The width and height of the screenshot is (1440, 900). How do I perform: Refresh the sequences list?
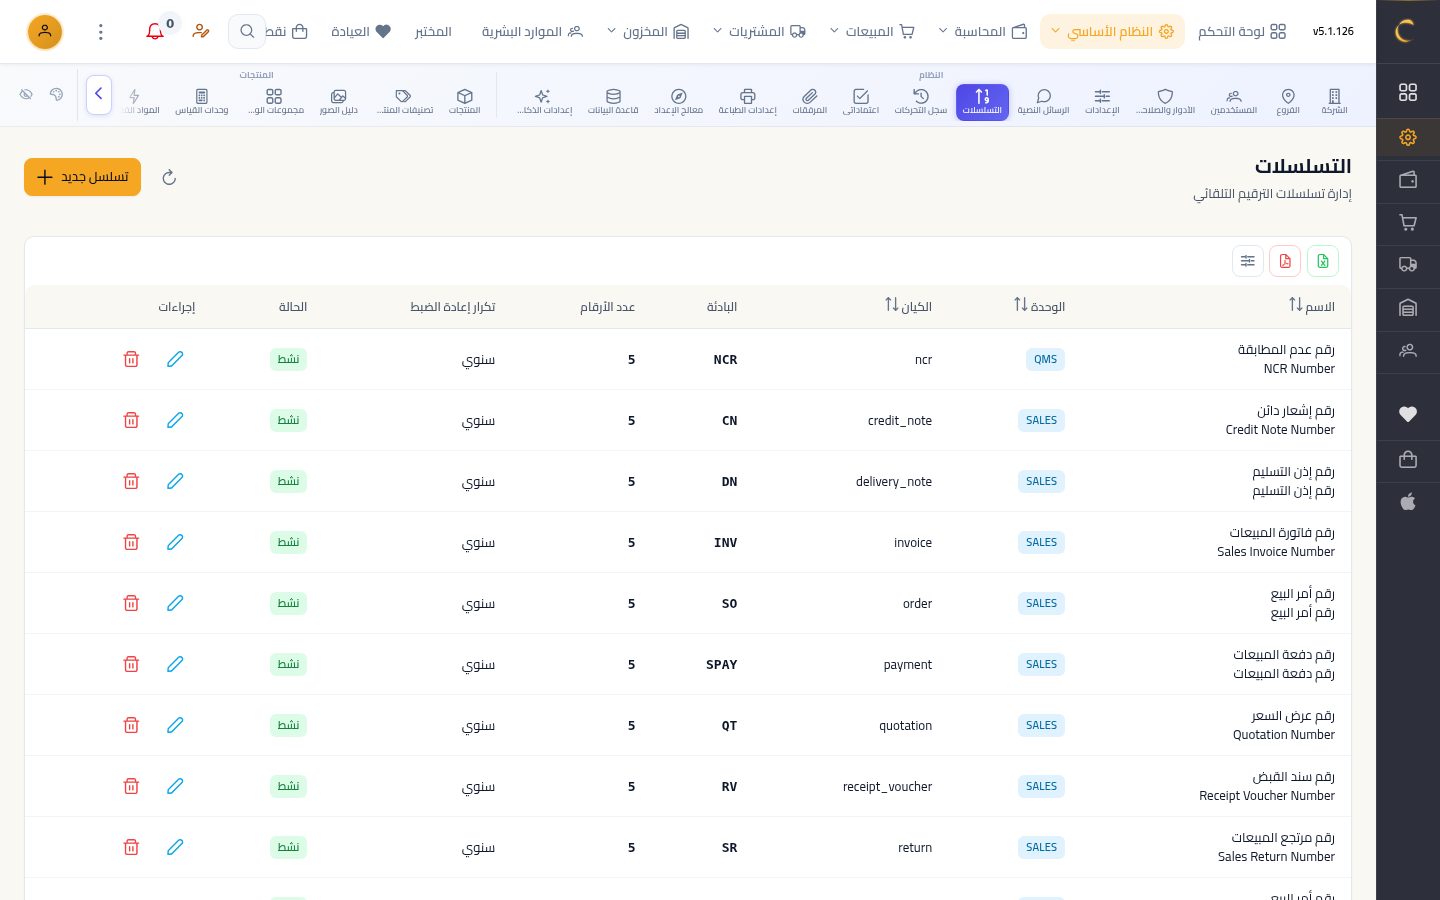click(169, 177)
